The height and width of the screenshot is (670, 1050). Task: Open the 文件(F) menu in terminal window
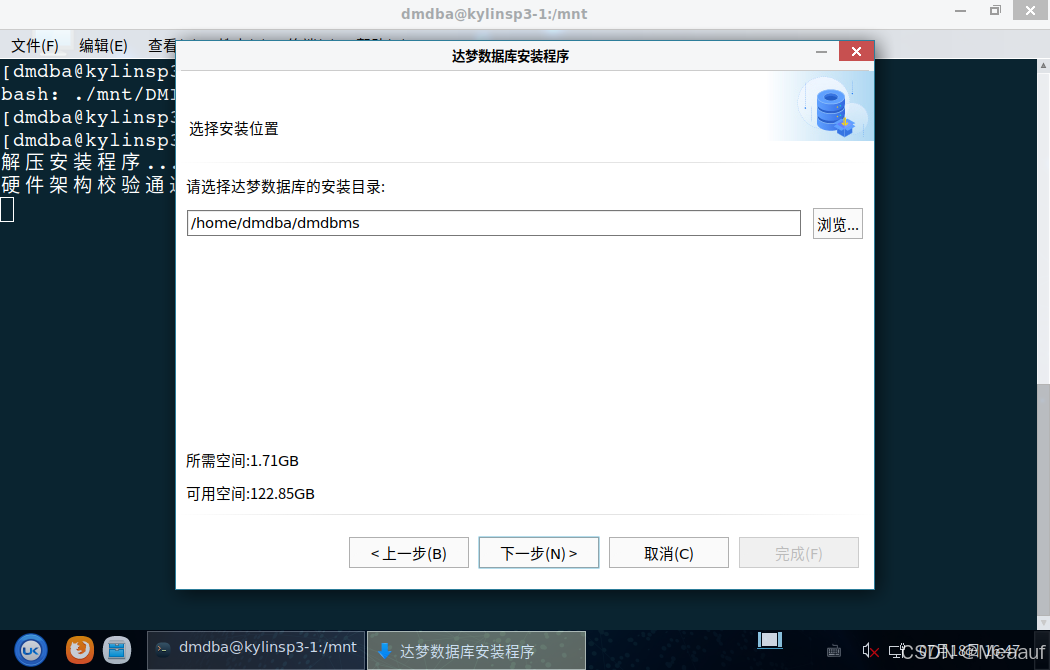(x=35, y=46)
